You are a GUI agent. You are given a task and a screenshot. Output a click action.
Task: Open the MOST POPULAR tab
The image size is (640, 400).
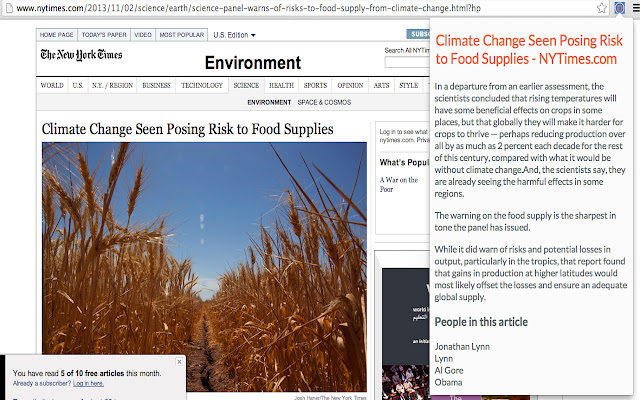(182, 35)
